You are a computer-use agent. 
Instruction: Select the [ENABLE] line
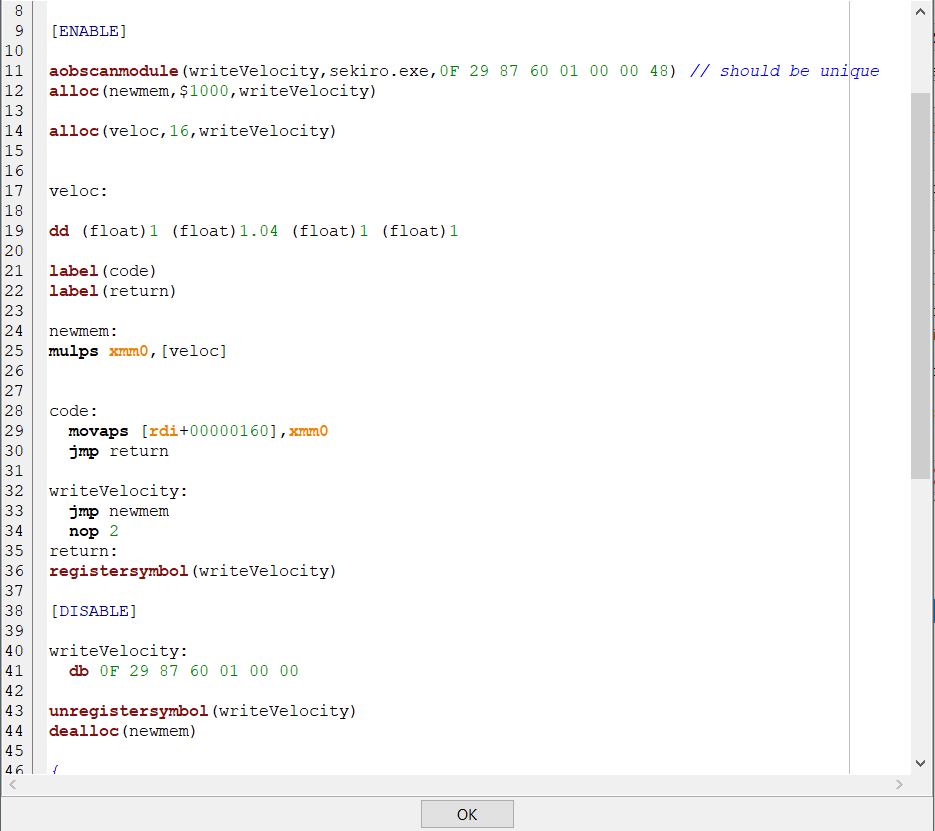click(88, 30)
